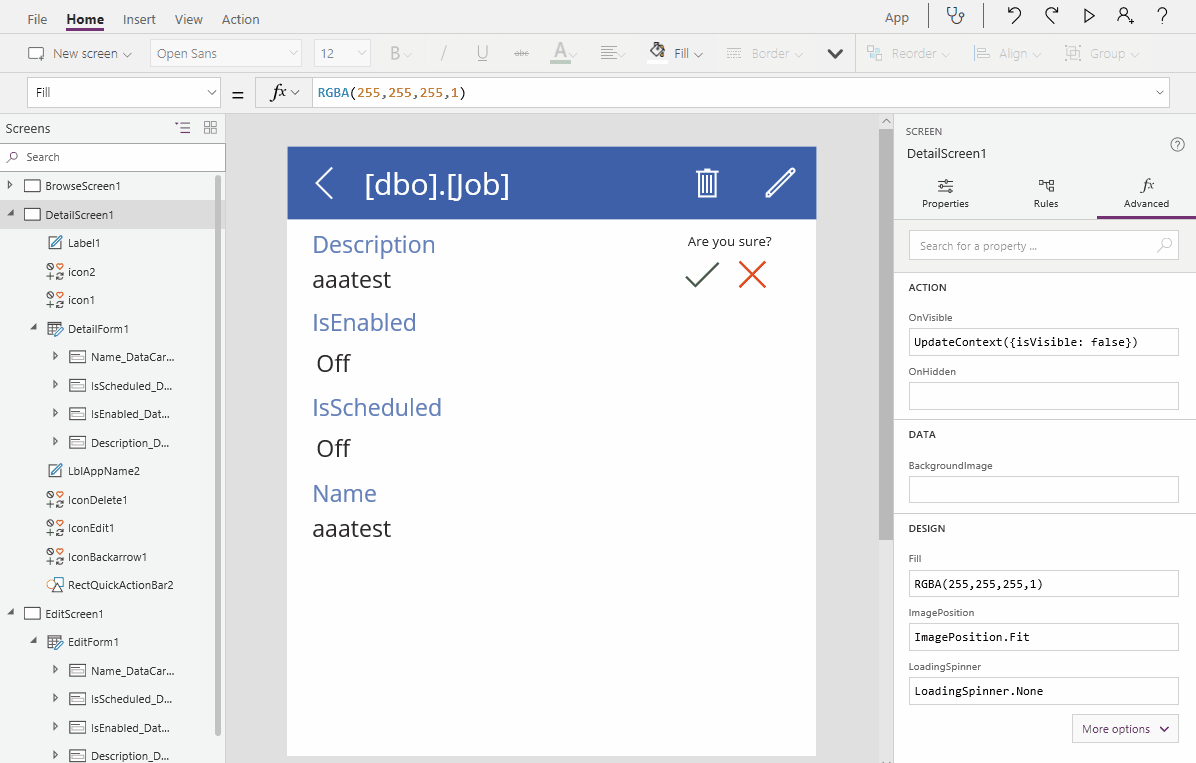Click the Redo icon
1196x763 pixels.
(1051, 17)
